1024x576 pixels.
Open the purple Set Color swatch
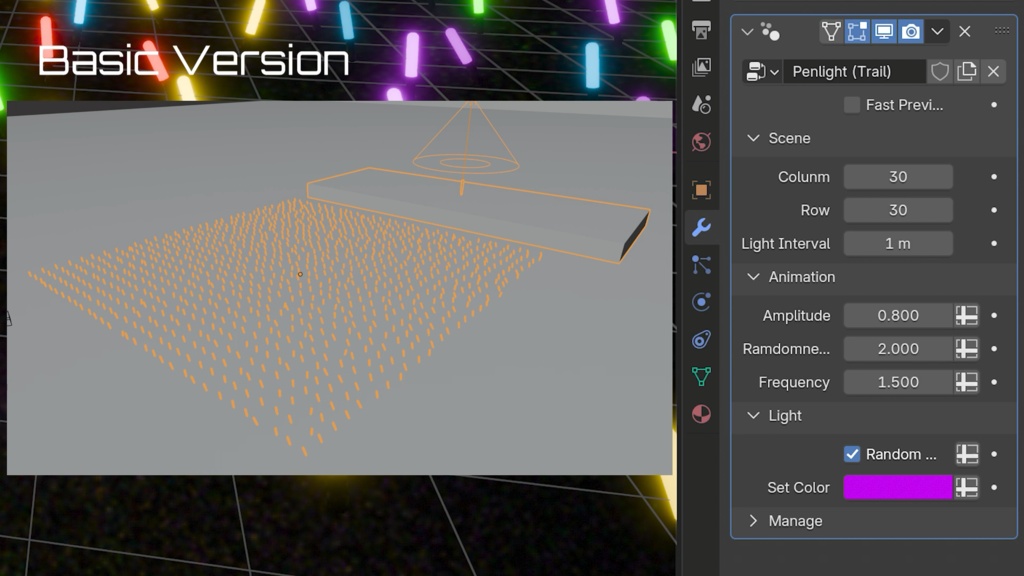point(898,487)
